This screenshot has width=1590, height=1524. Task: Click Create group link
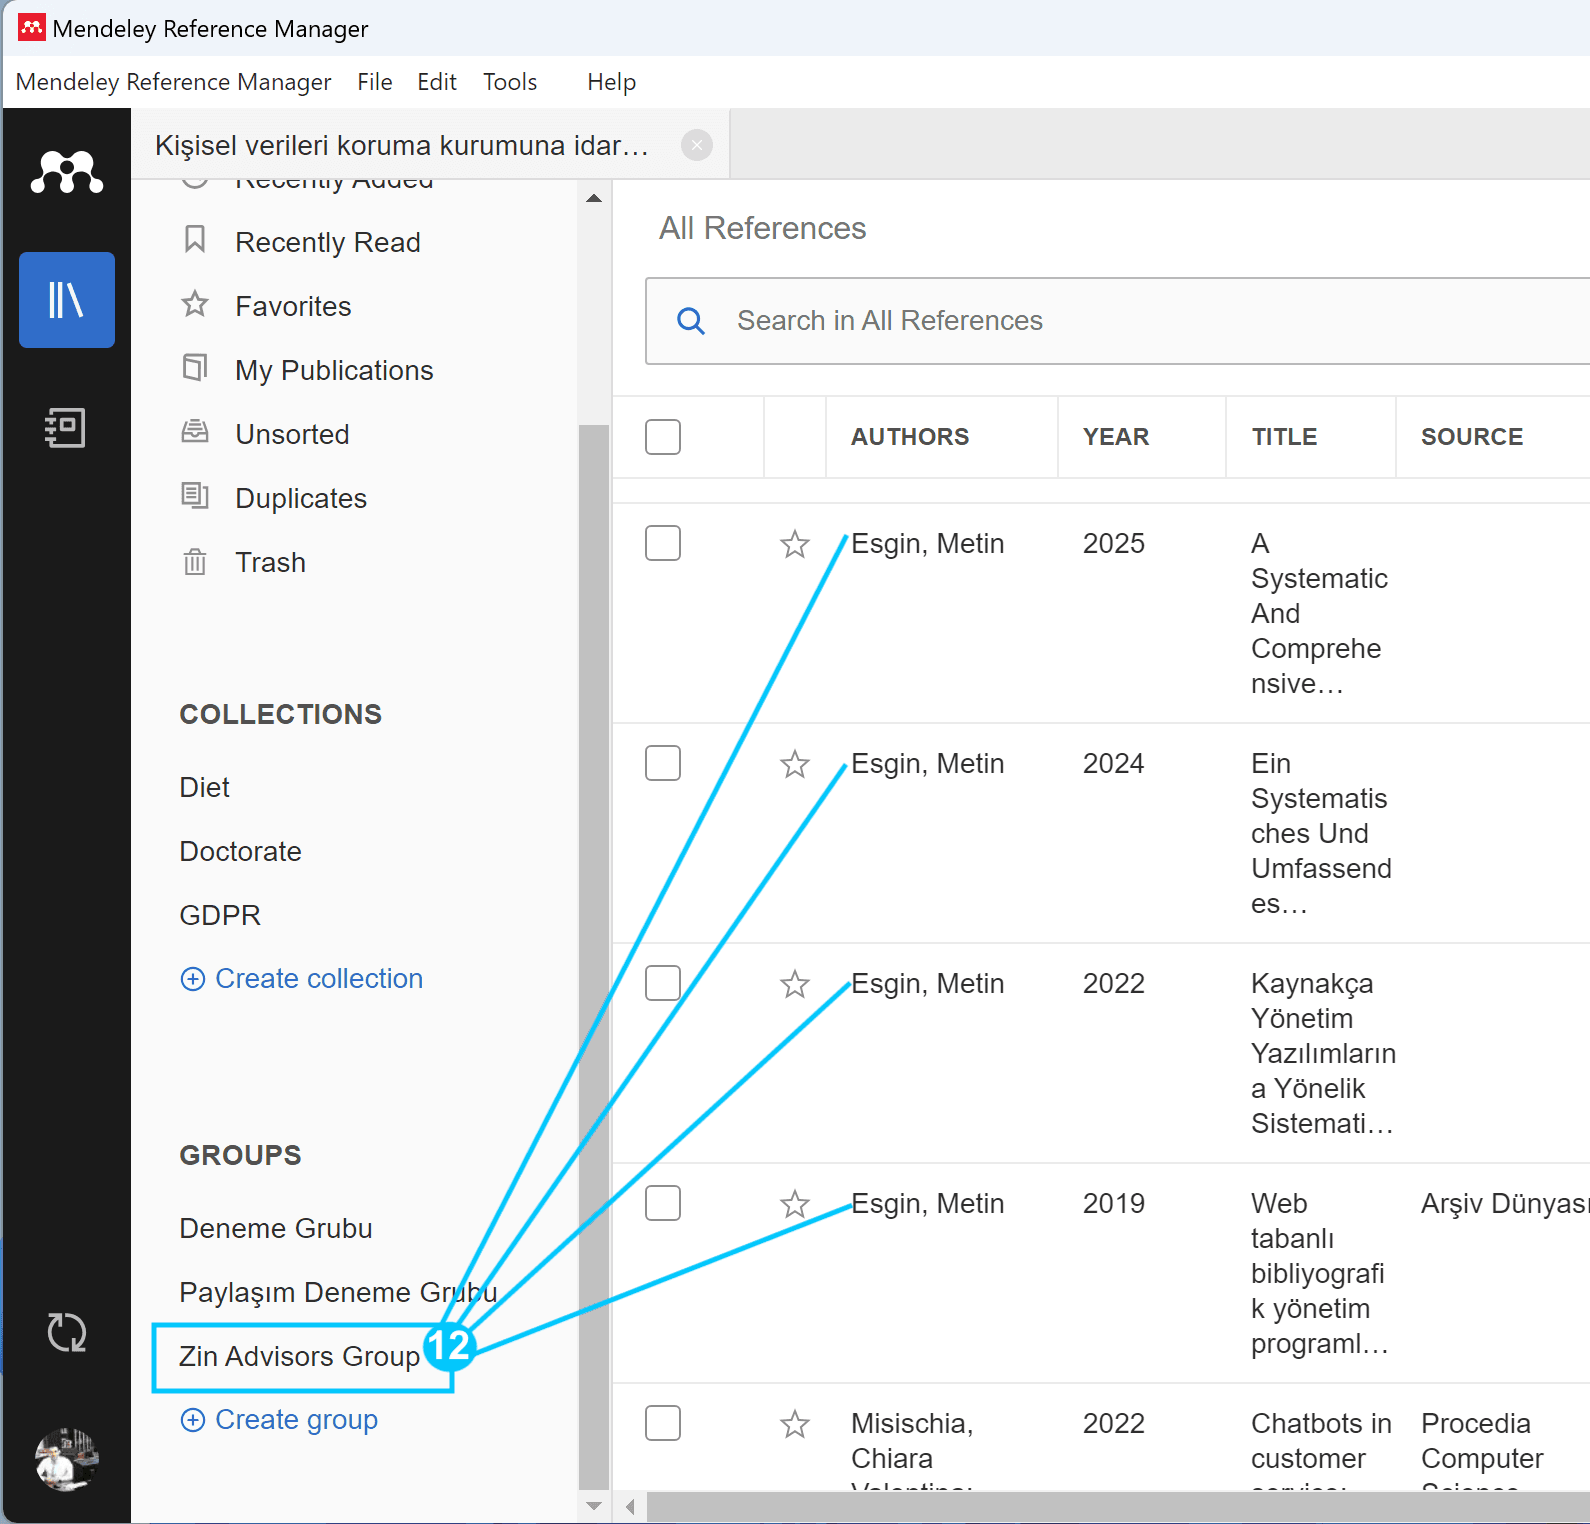coord(297,1420)
